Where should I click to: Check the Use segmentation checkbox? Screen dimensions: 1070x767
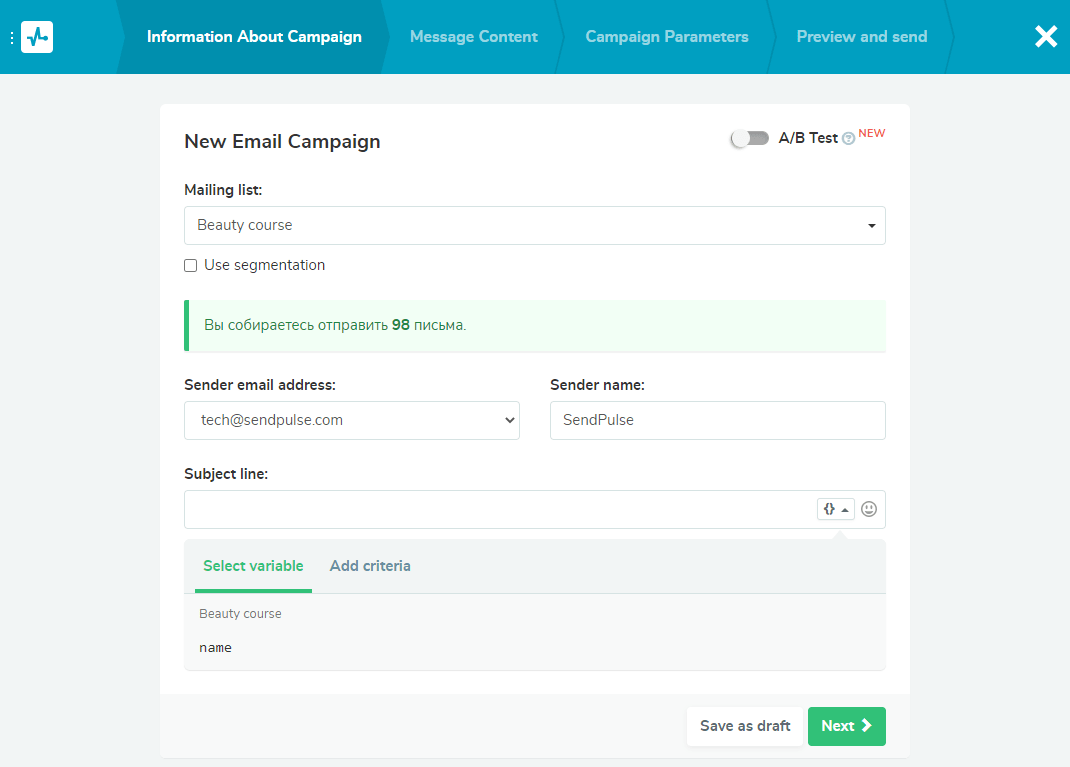coord(191,266)
